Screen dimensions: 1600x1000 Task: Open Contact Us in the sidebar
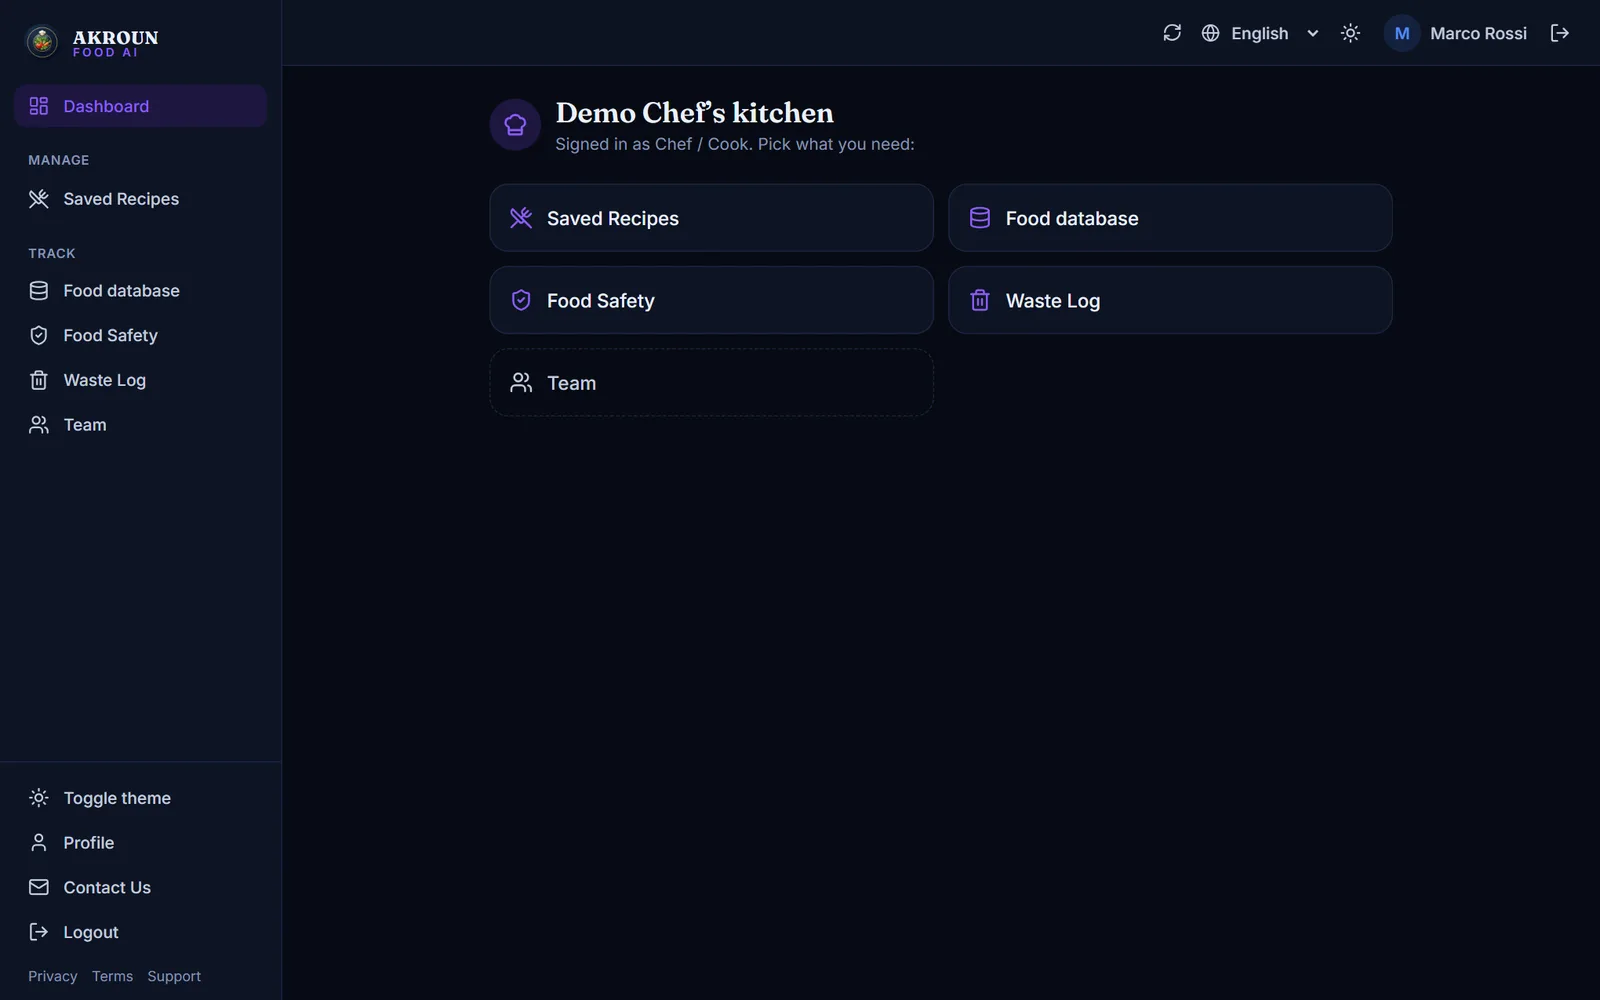(x=140, y=887)
